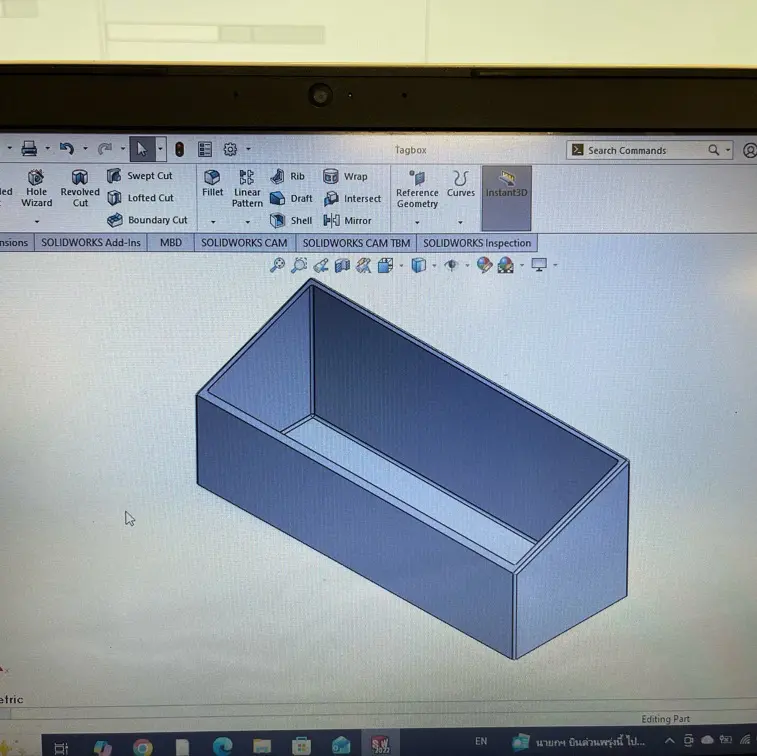Open the Select tool dropdown arrow

[x=160, y=149]
